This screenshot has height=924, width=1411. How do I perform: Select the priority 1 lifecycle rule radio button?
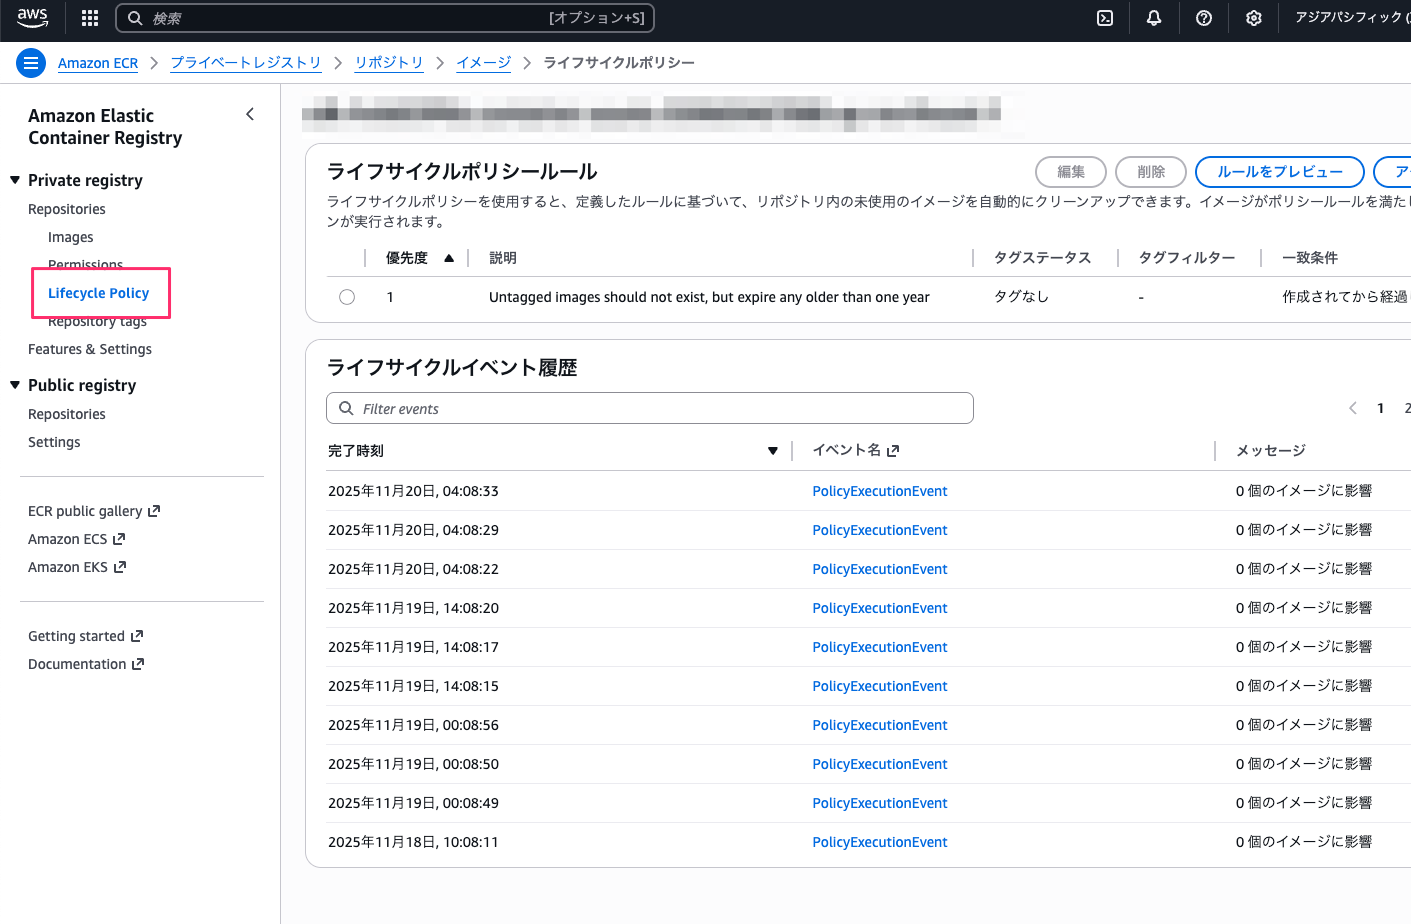[346, 296]
